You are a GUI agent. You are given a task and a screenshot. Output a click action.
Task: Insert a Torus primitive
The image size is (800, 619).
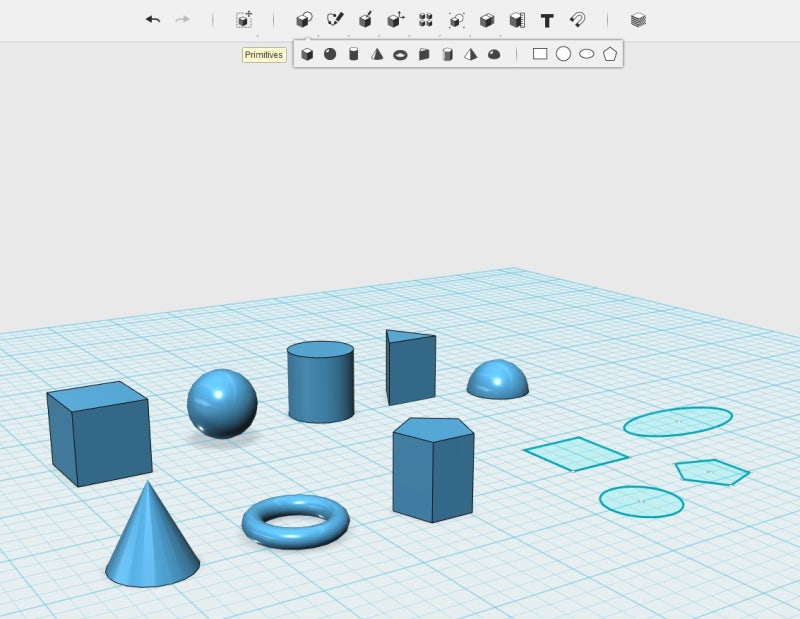[401, 55]
